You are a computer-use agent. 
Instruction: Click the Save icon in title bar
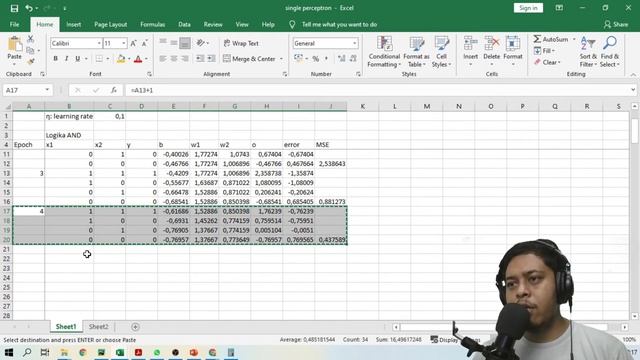tap(14, 8)
